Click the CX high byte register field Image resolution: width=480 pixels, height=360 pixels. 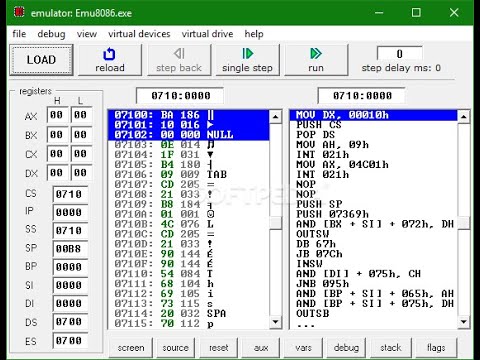pos(57,154)
